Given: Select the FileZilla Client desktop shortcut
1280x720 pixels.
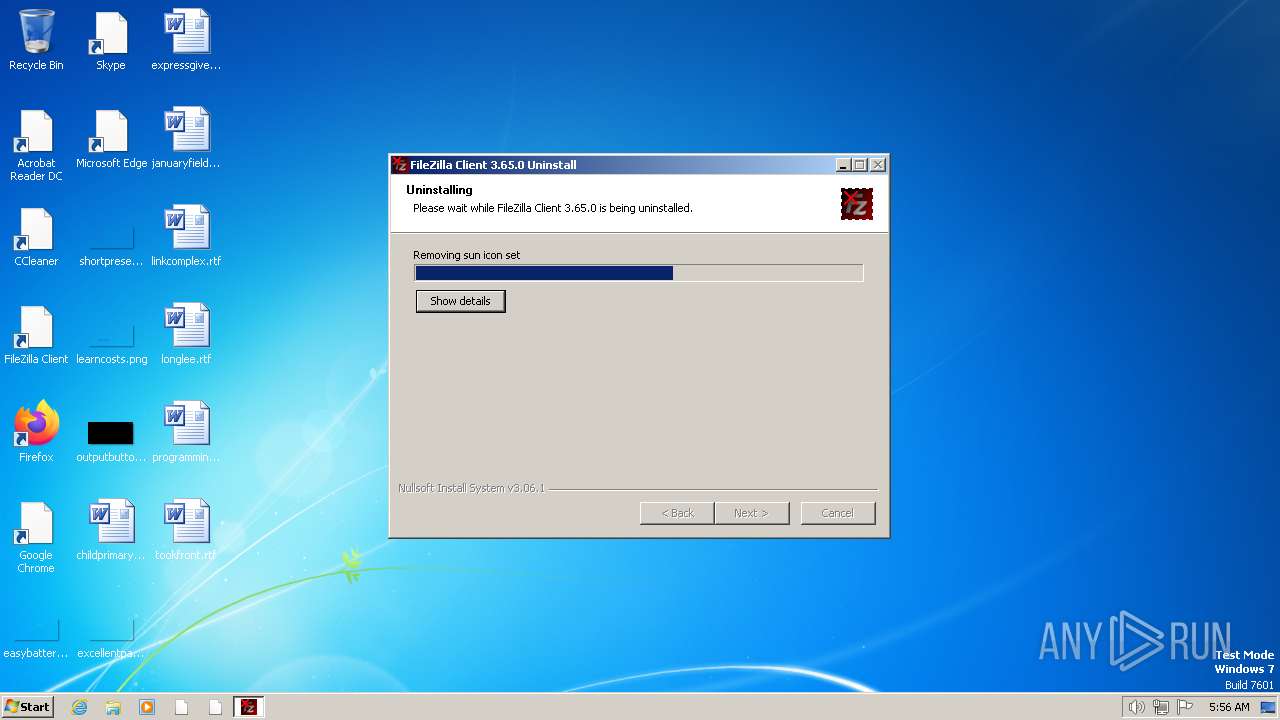Looking at the screenshot, I should pos(36,335).
